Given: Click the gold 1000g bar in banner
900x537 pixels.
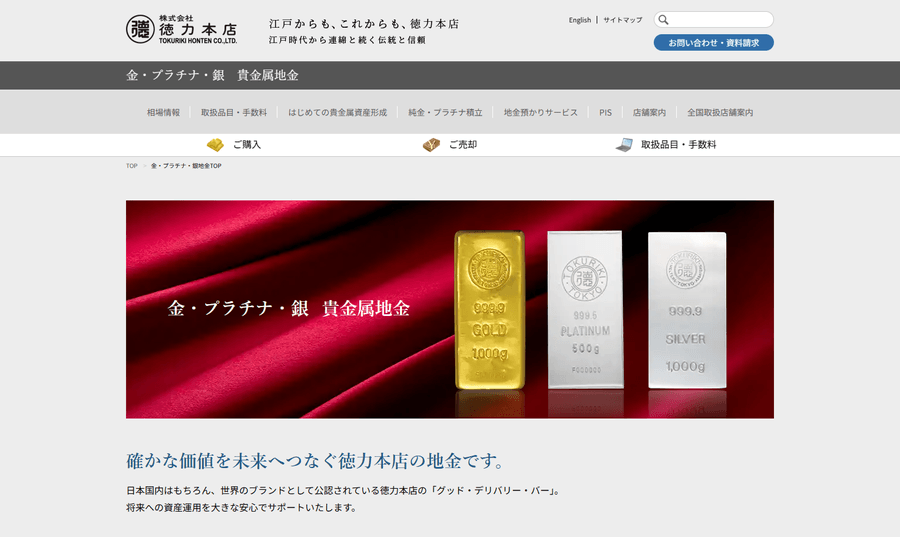Looking at the screenshot, I should click(x=490, y=310).
